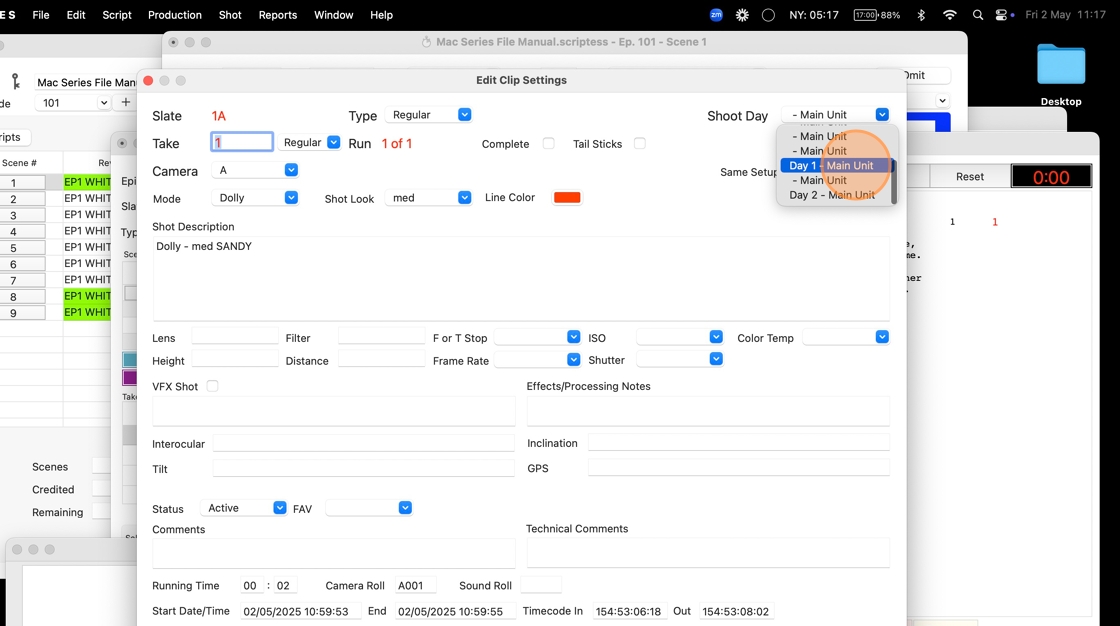
Task: Click the Shot Description text area
Action: click(521, 279)
